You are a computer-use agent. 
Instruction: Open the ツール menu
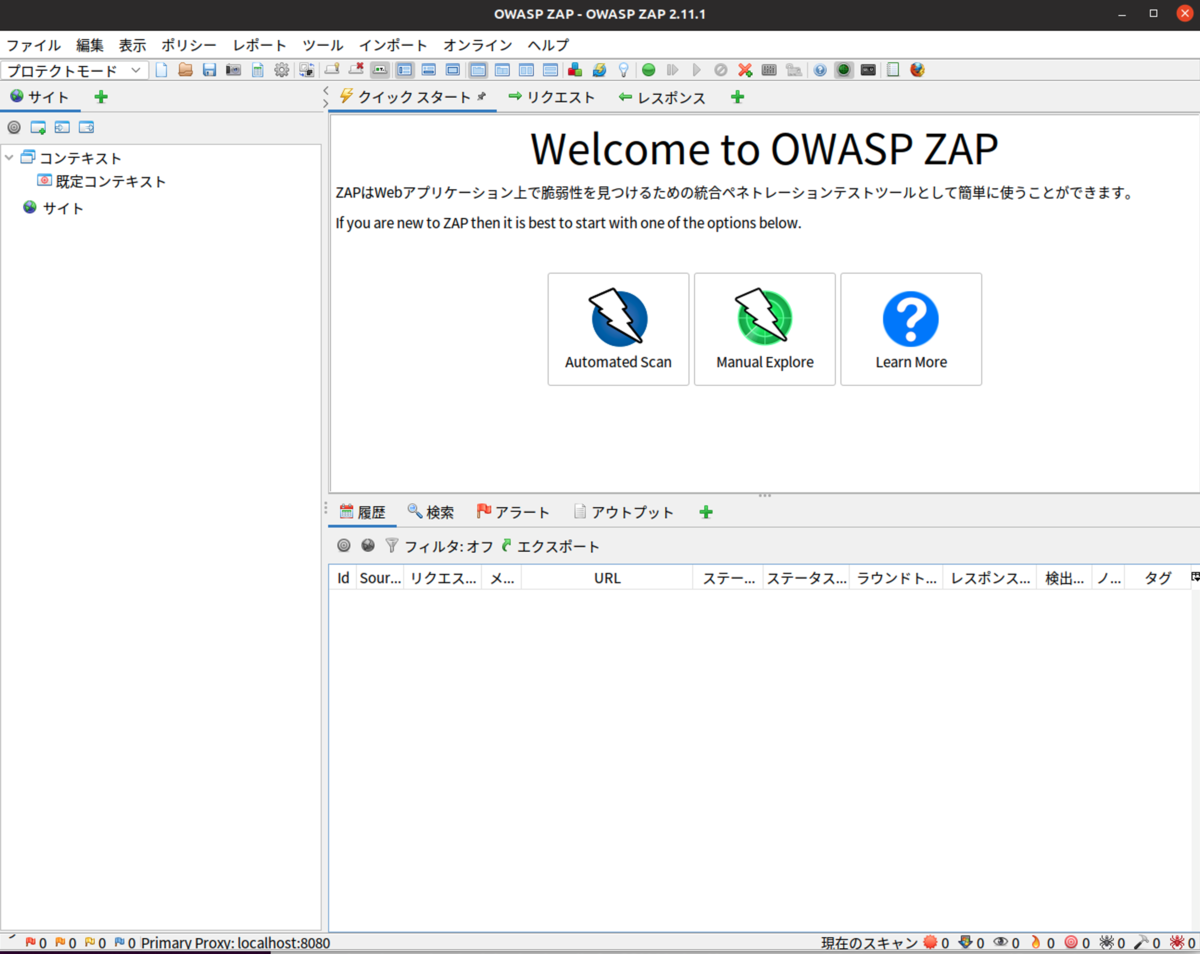pyautogui.click(x=322, y=45)
